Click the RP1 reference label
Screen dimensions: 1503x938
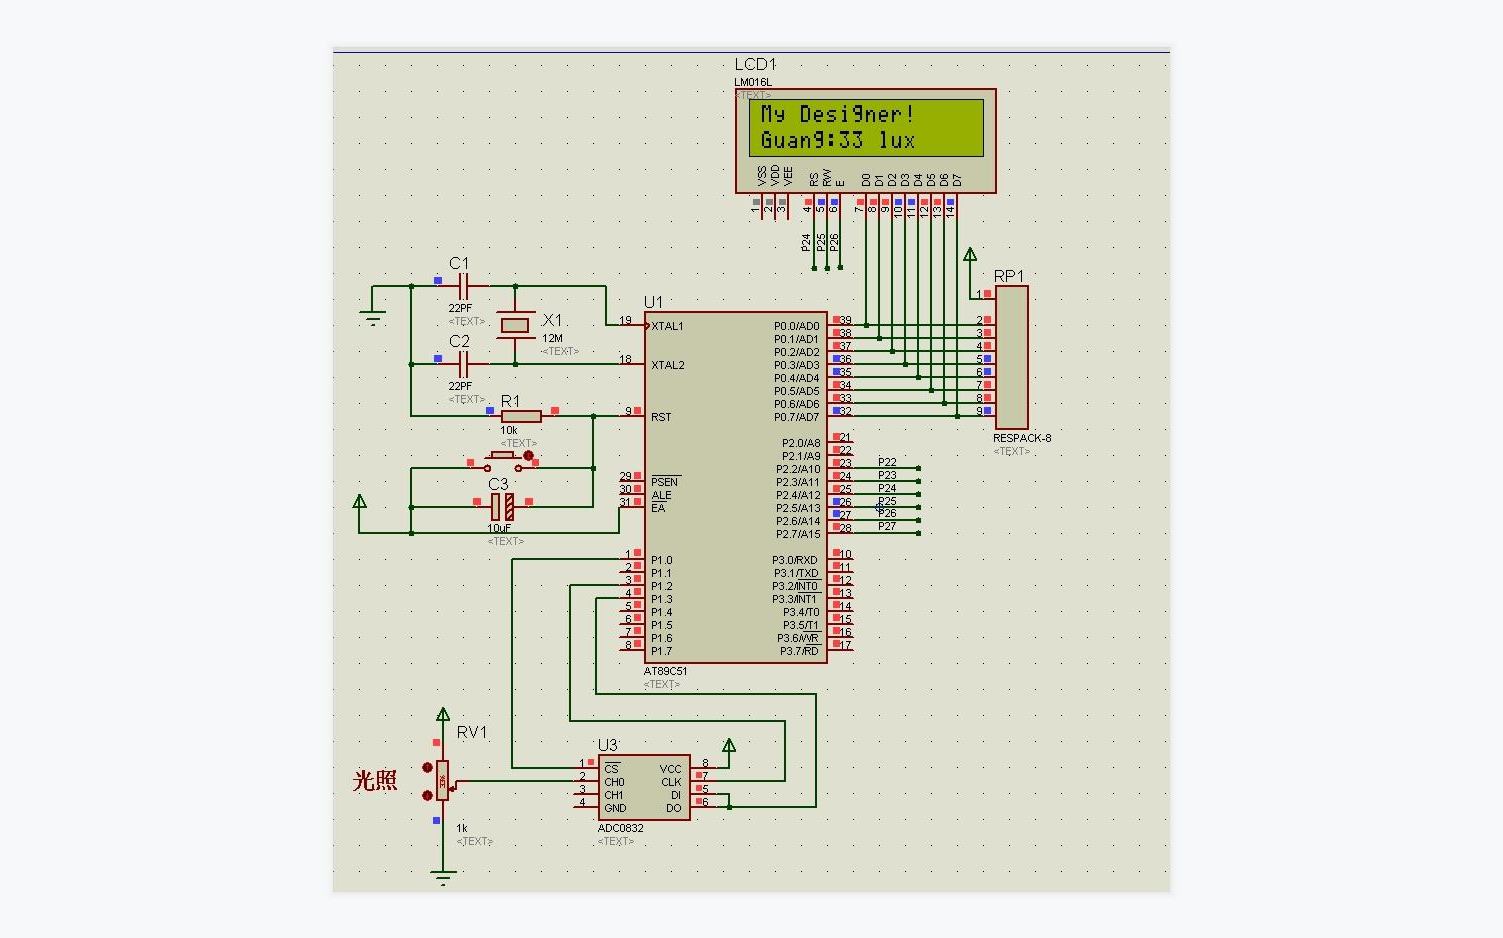coord(1008,276)
